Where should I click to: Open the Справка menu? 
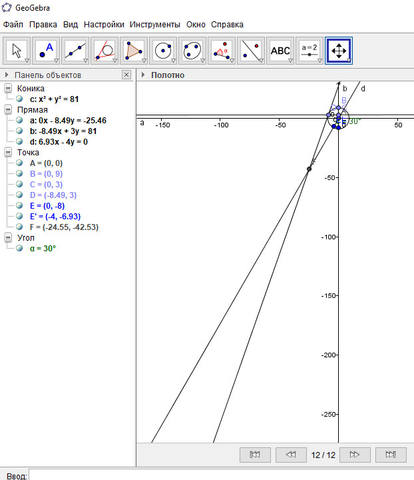pyautogui.click(x=227, y=24)
